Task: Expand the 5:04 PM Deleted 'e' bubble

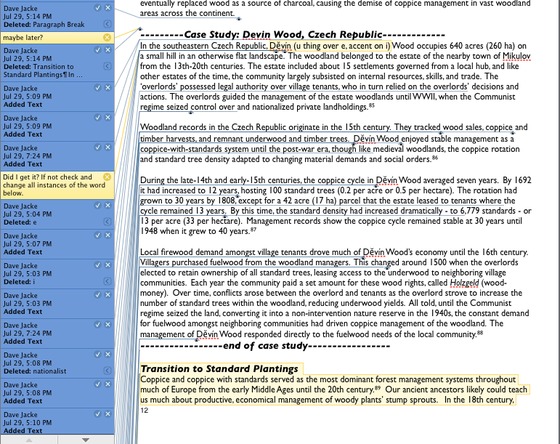Action: pos(108,221)
